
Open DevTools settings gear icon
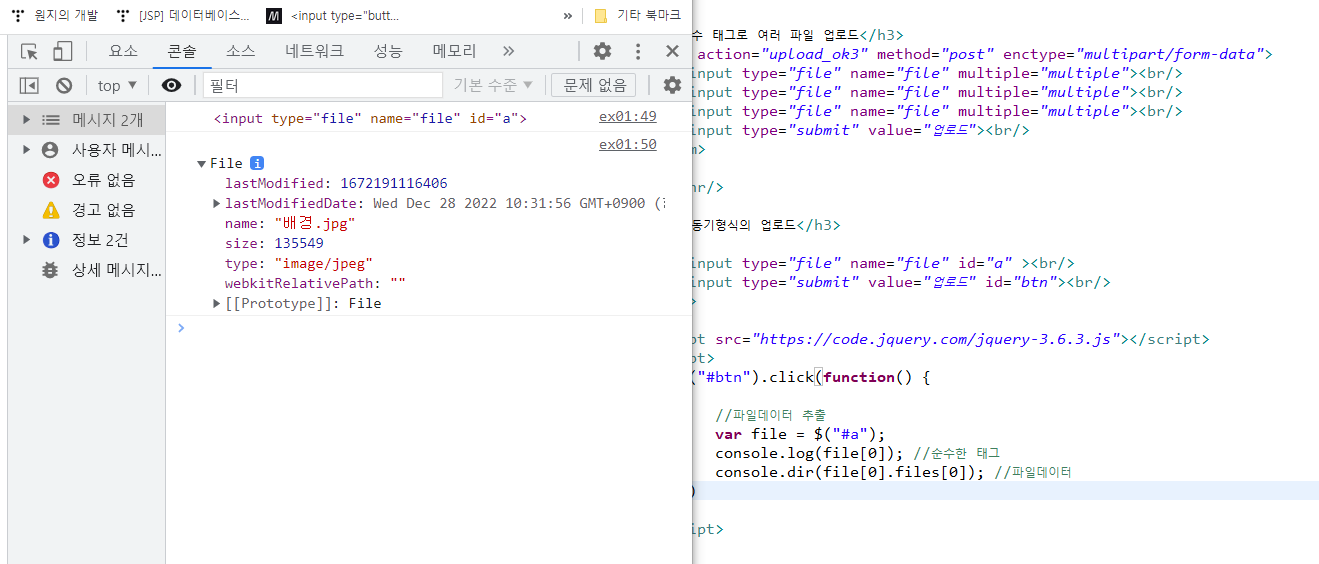pyautogui.click(x=602, y=51)
